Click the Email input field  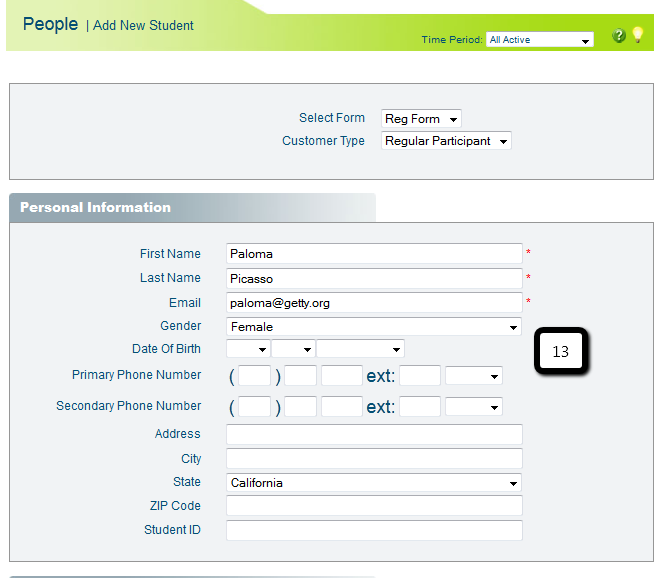point(374,303)
